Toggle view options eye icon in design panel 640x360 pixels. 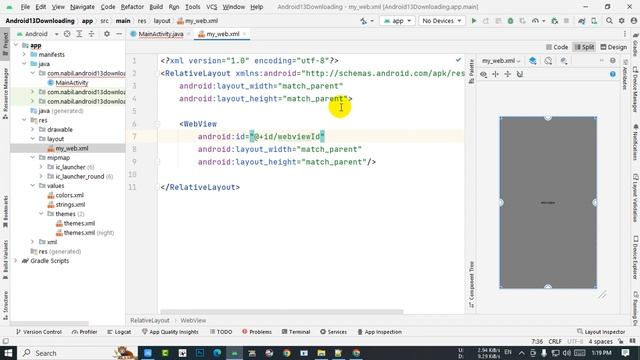click(x=483, y=74)
